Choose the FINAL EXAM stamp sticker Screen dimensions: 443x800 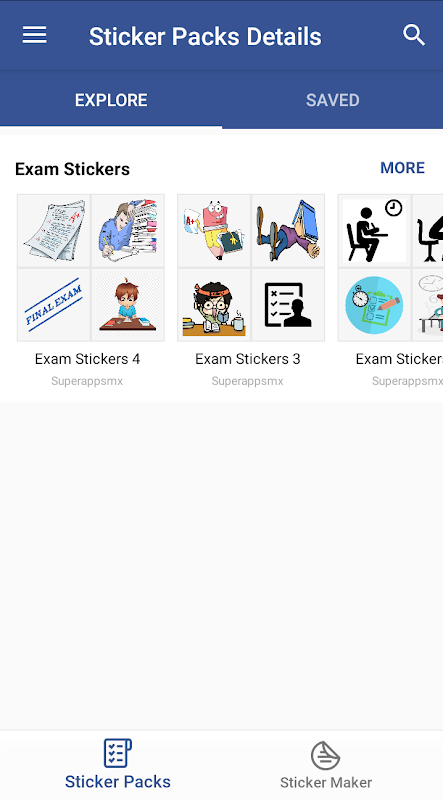click(54, 305)
